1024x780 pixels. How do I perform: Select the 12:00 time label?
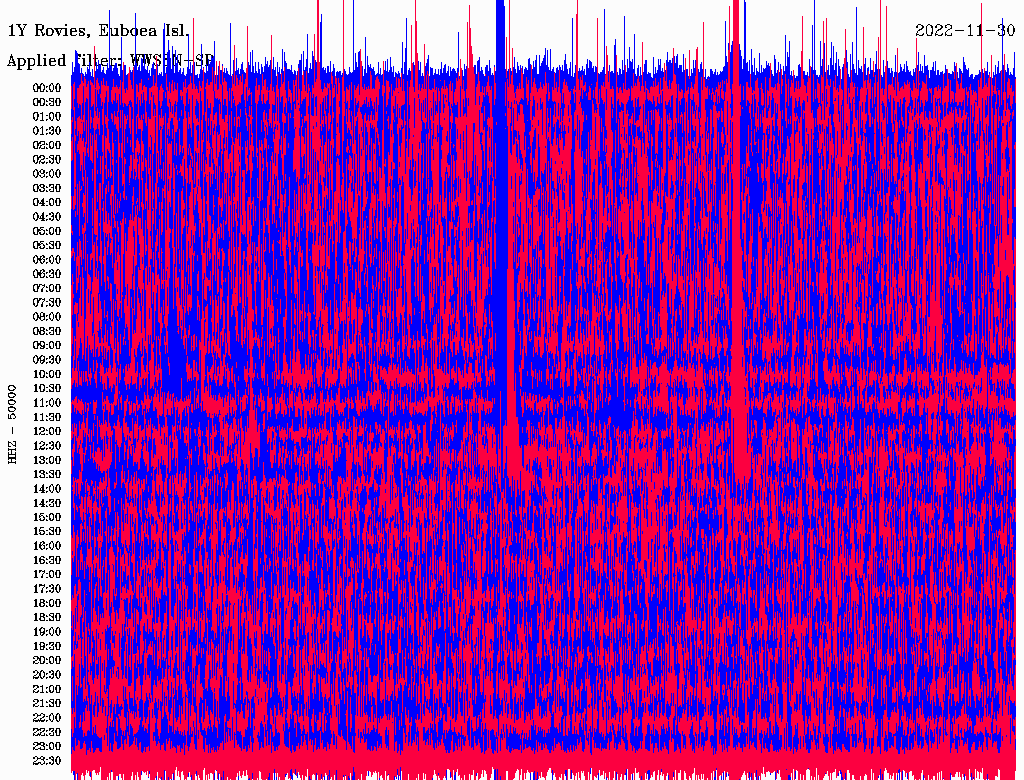47,431
